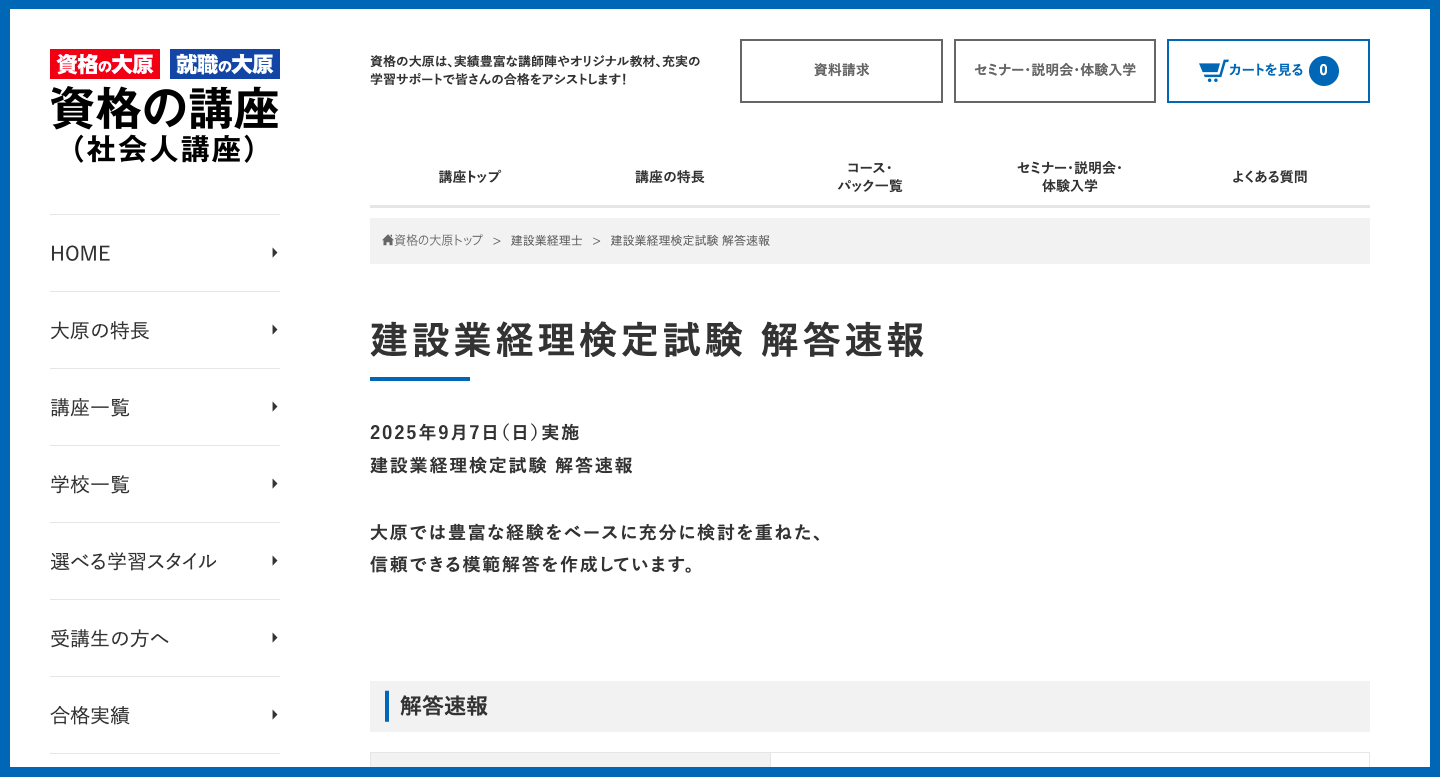Click the 資料請求 button
1440x777 pixels.
(841, 71)
